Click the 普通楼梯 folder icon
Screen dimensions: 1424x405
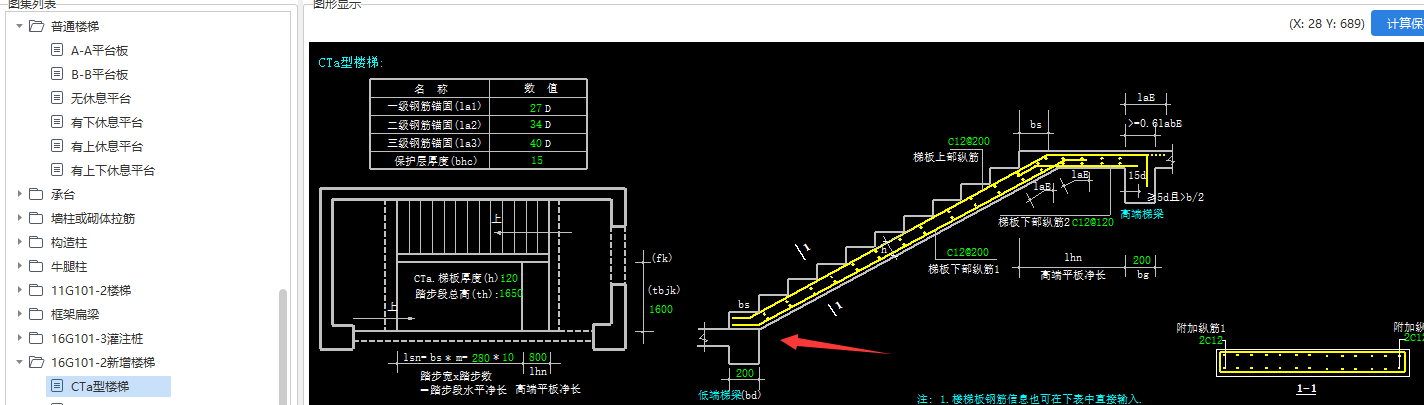(36, 26)
